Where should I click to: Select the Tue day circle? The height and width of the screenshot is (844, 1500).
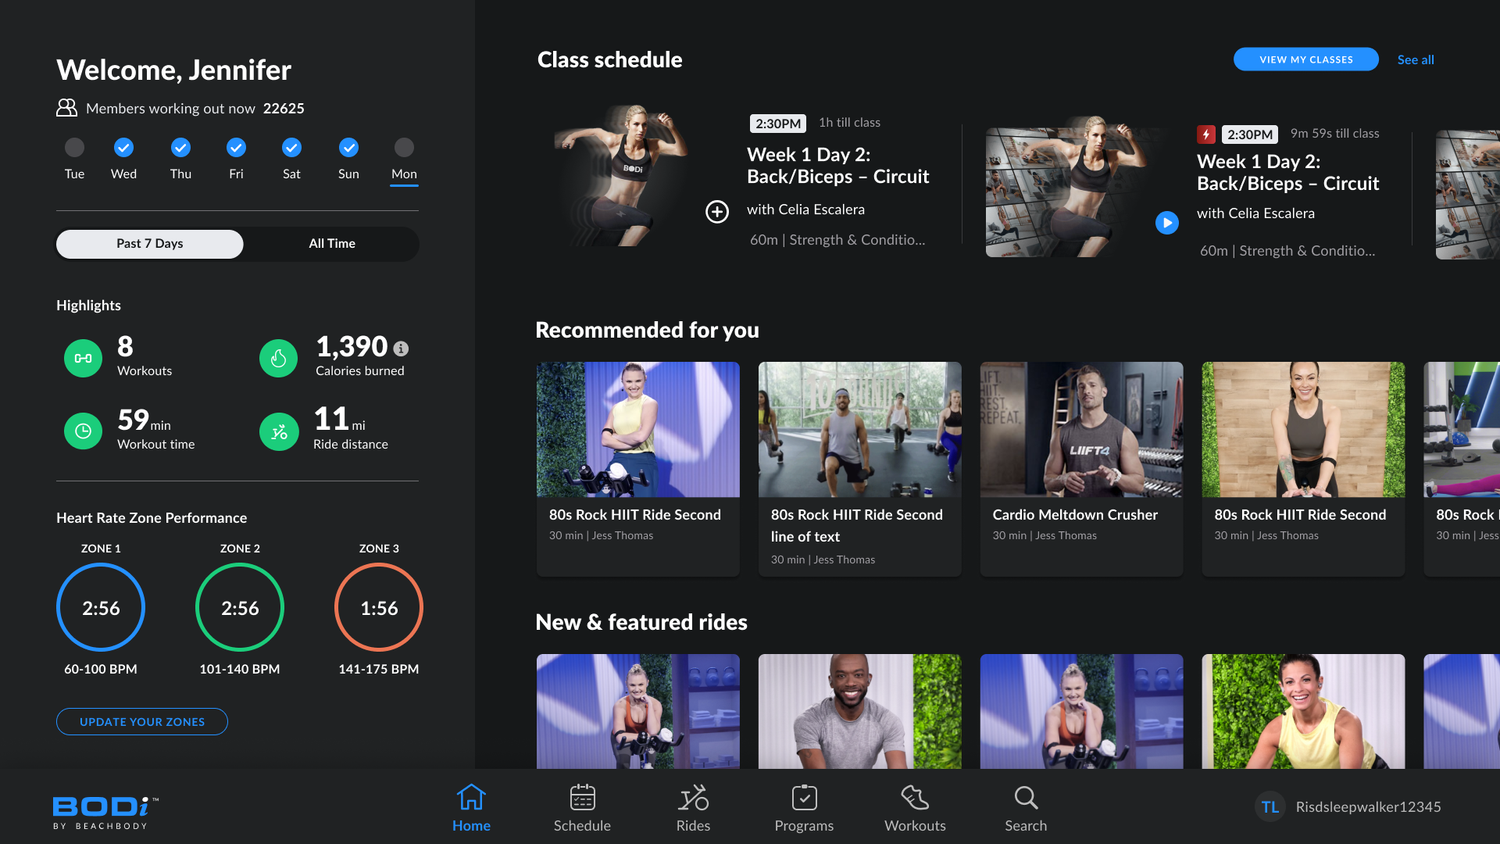tap(75, 147)
